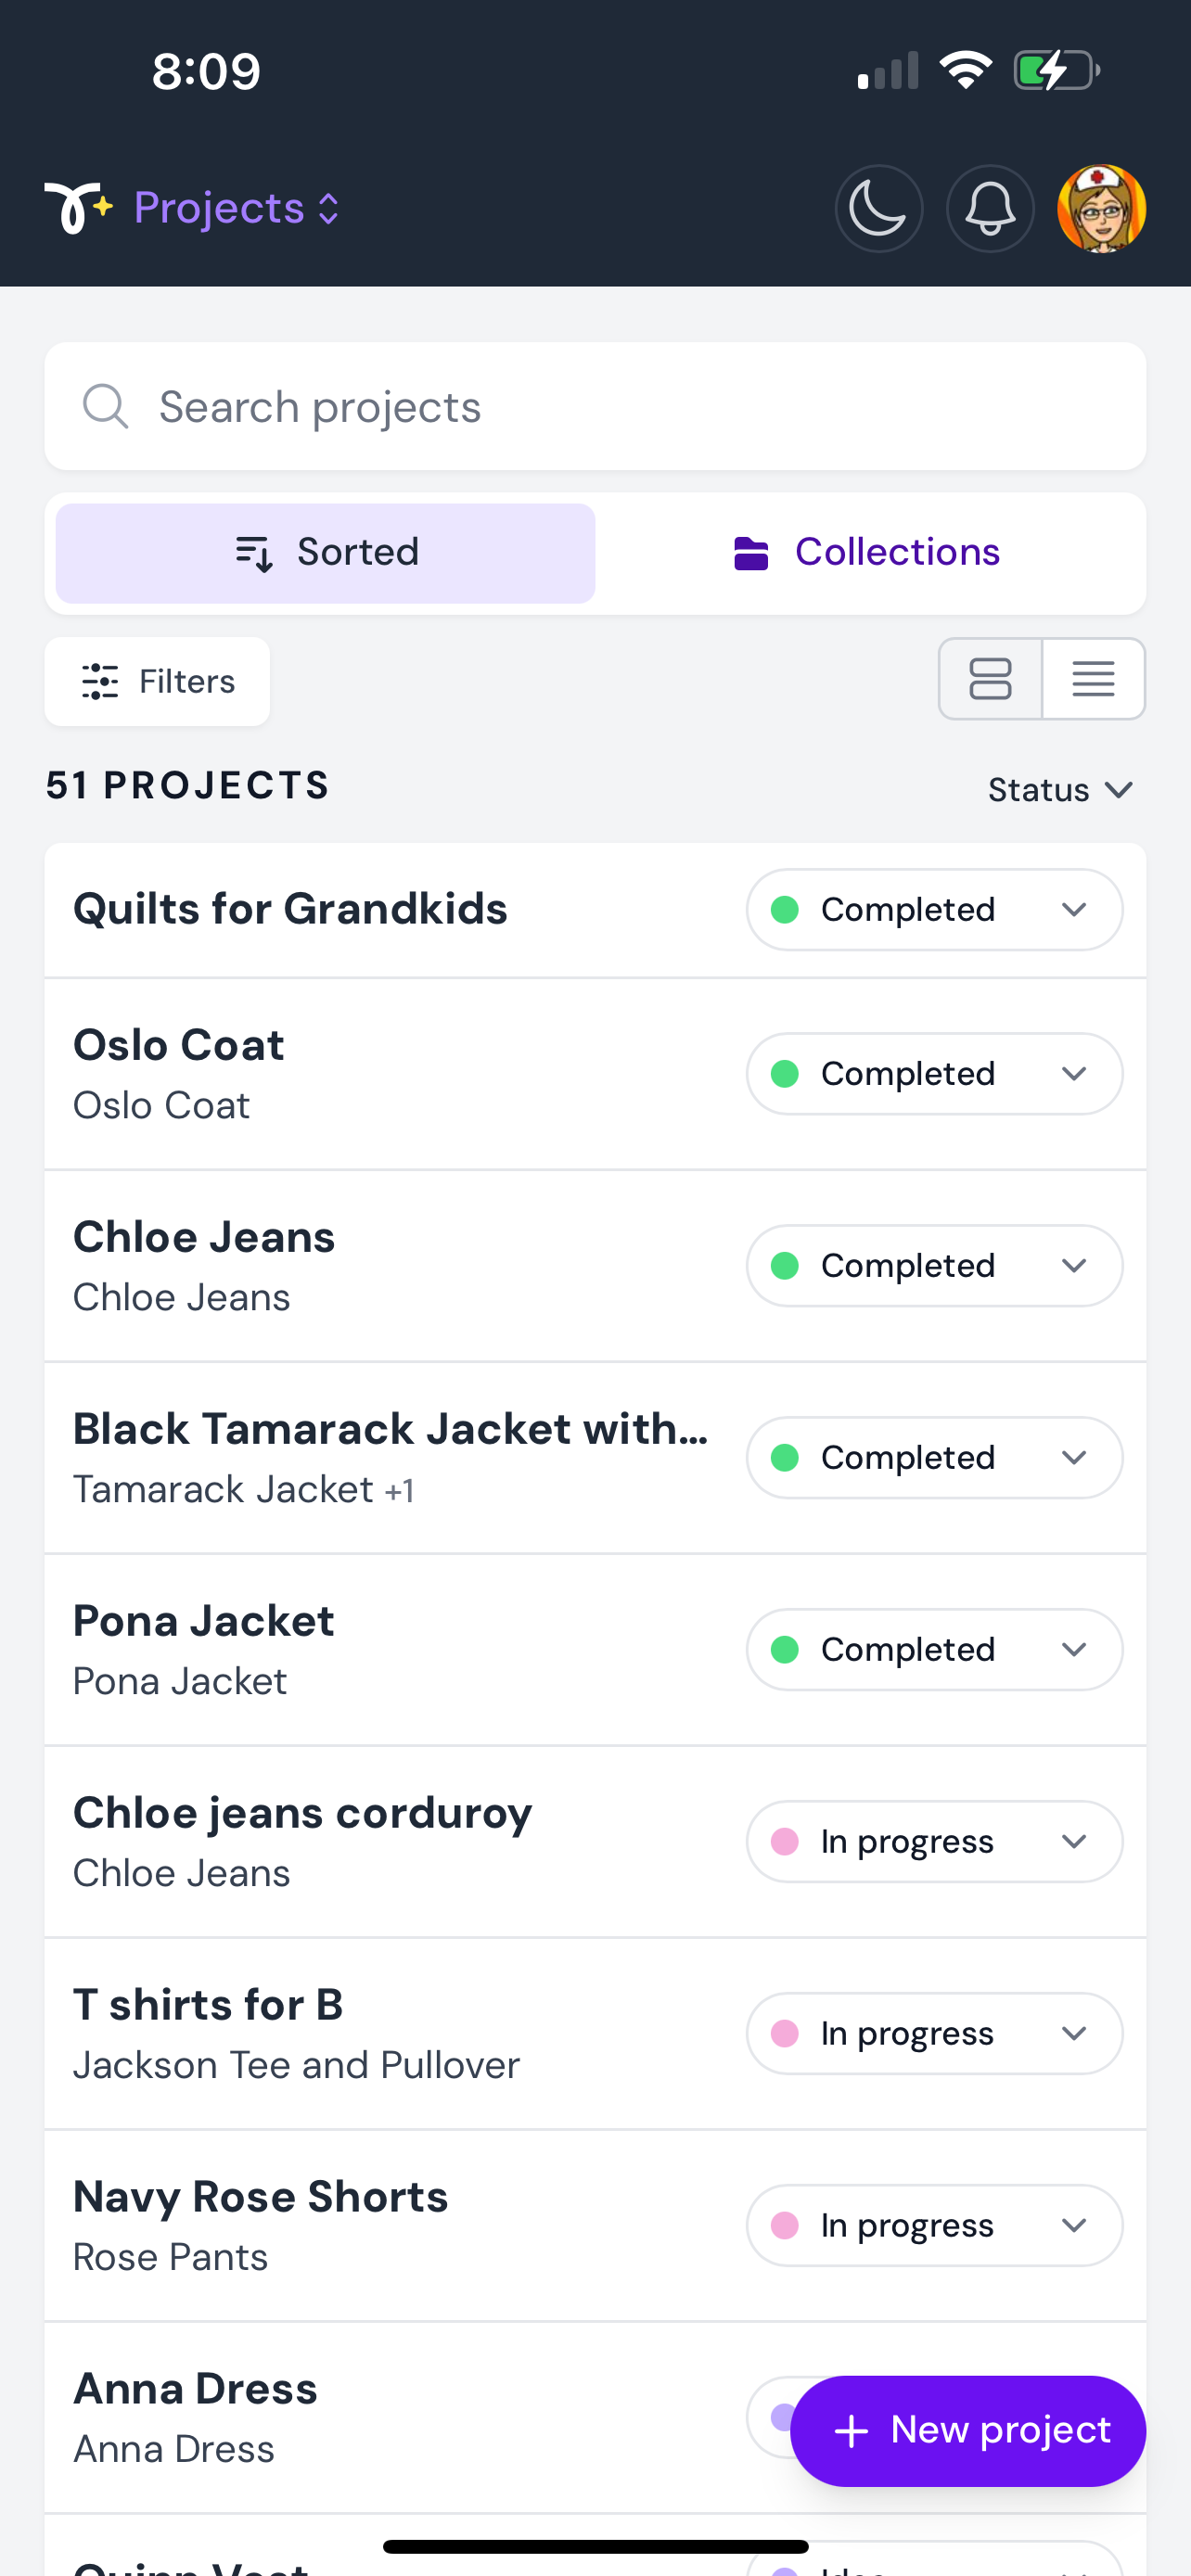
Task: Click the chevron on Navy Rose Shorts status
Action: (x=1074, y=2225)
